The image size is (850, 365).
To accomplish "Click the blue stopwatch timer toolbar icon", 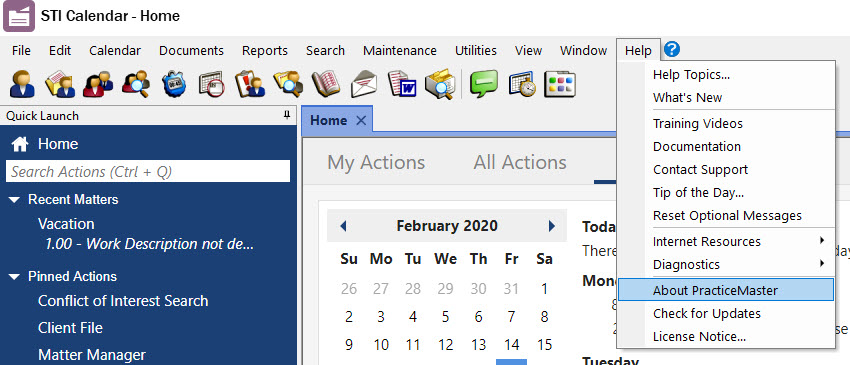I will (x=174, y=84).
